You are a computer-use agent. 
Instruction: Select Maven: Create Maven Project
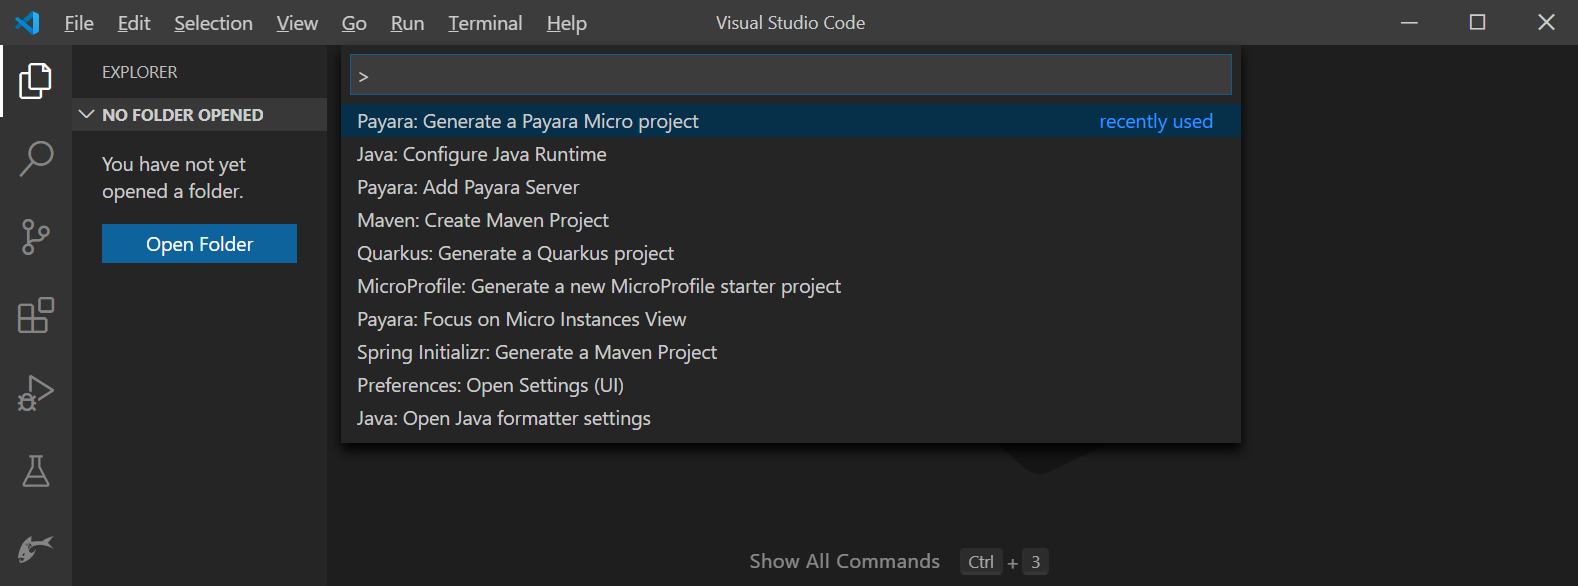click(483, 220)
